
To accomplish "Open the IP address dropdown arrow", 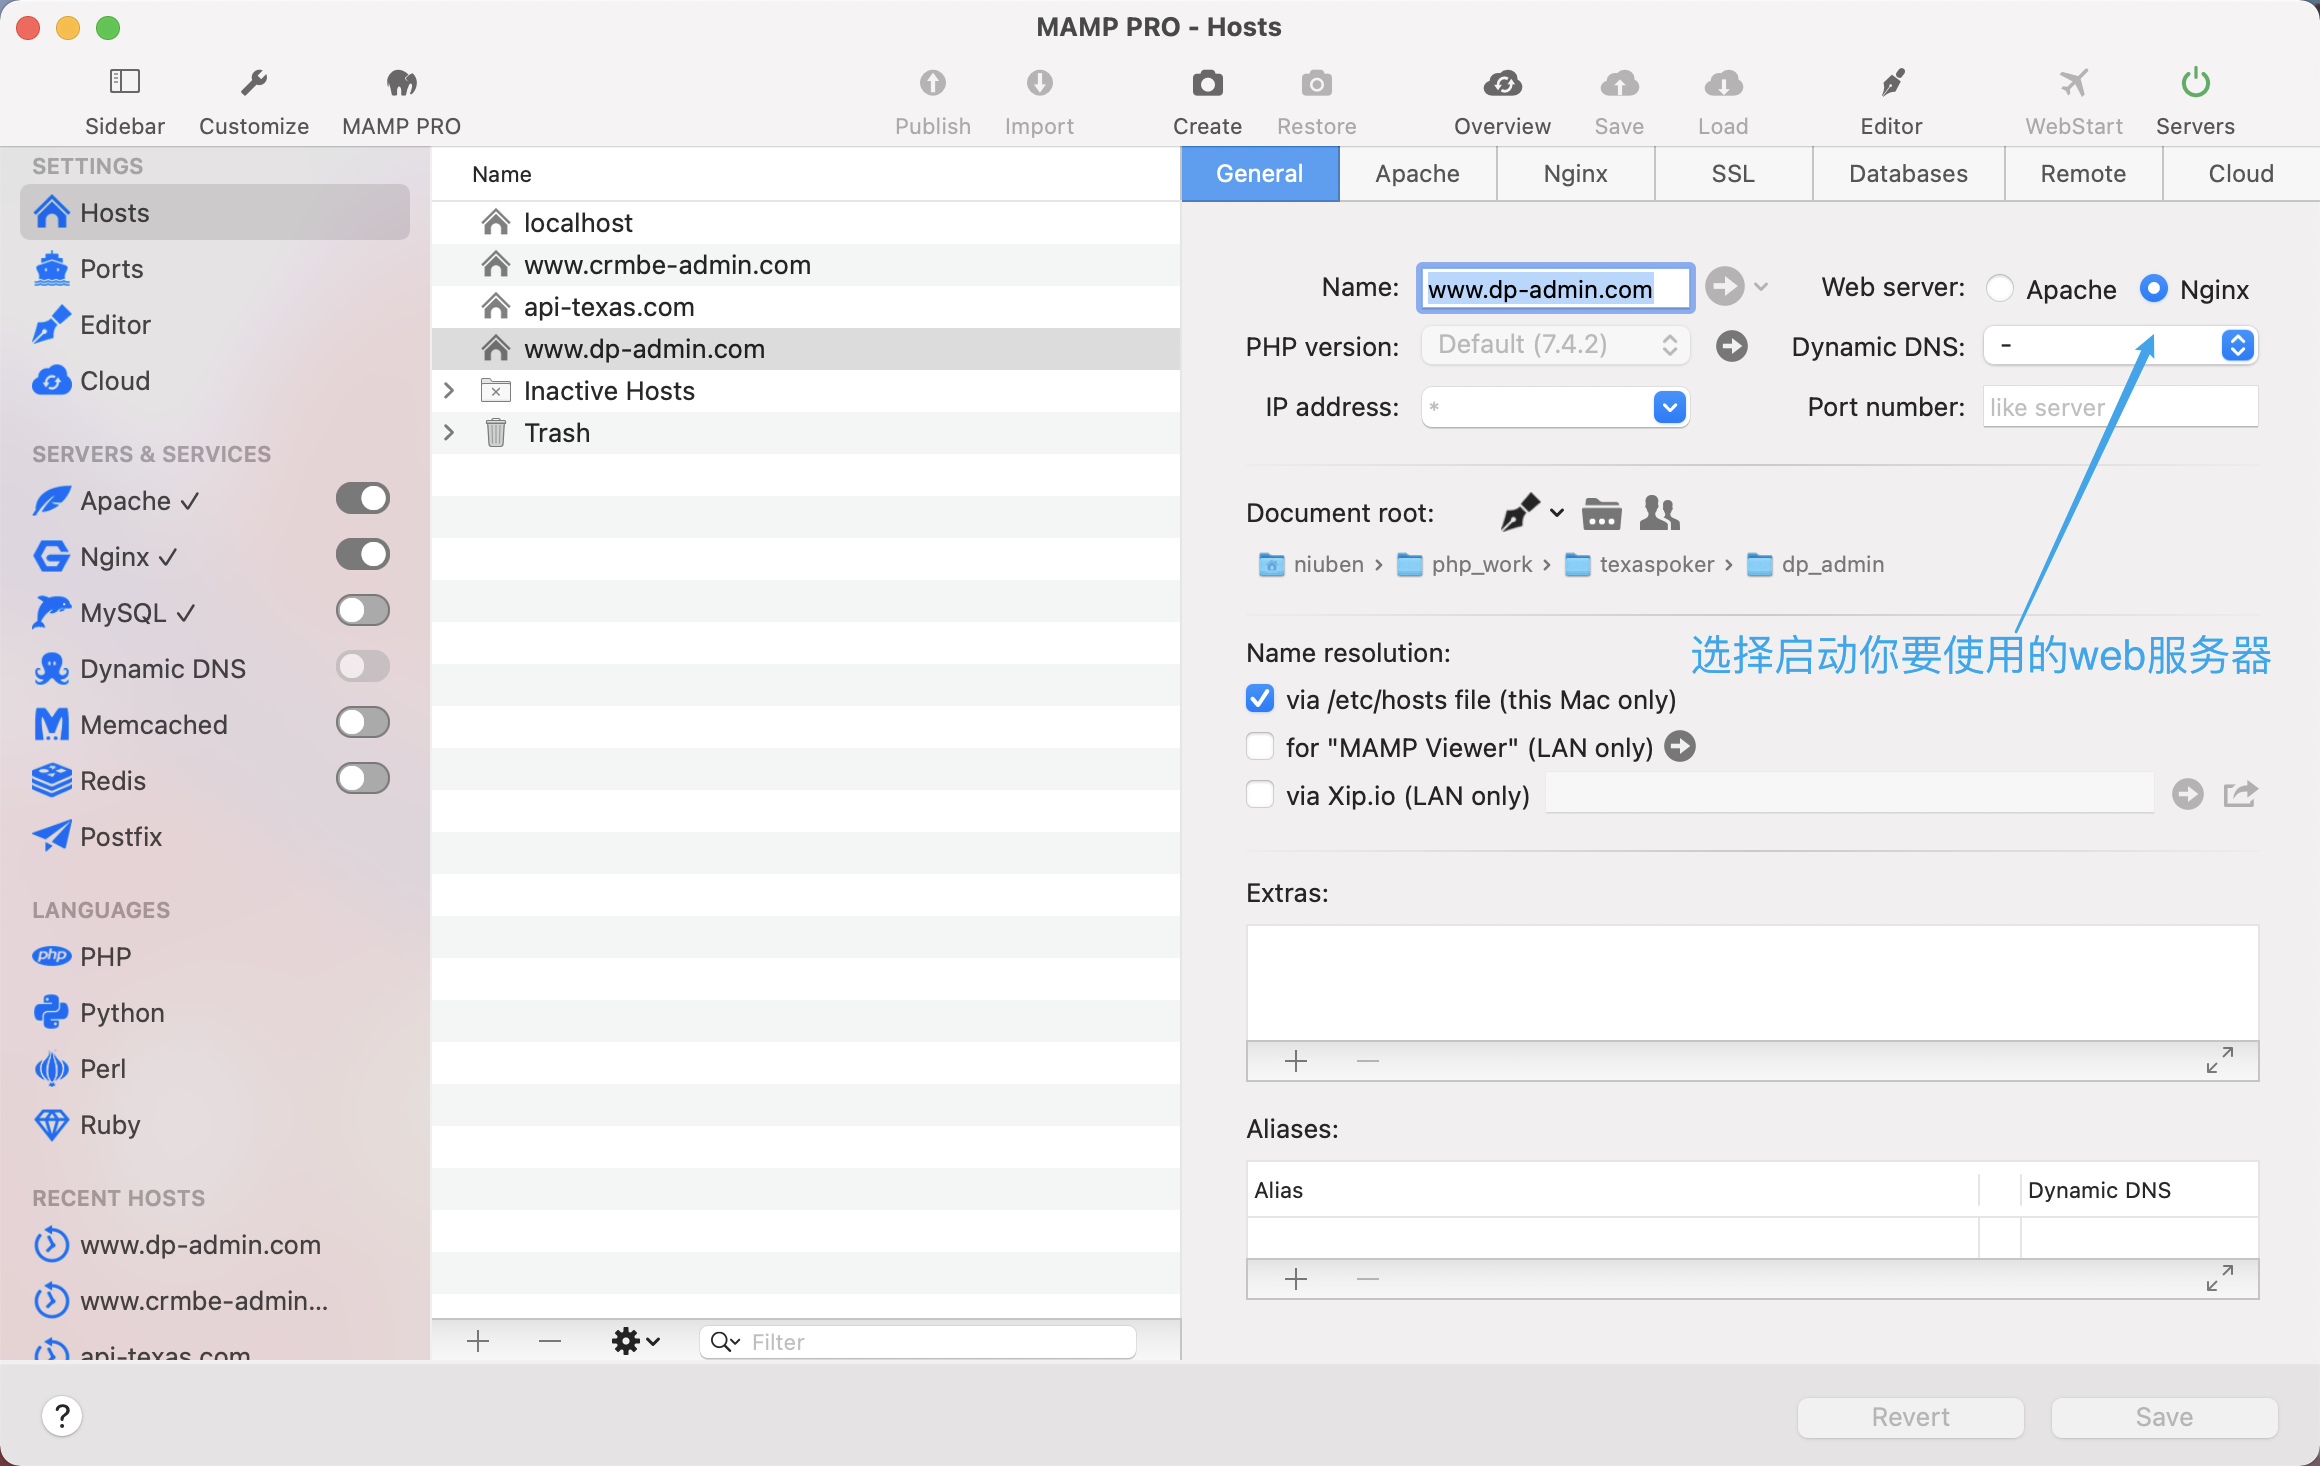I will [1669, 407].
